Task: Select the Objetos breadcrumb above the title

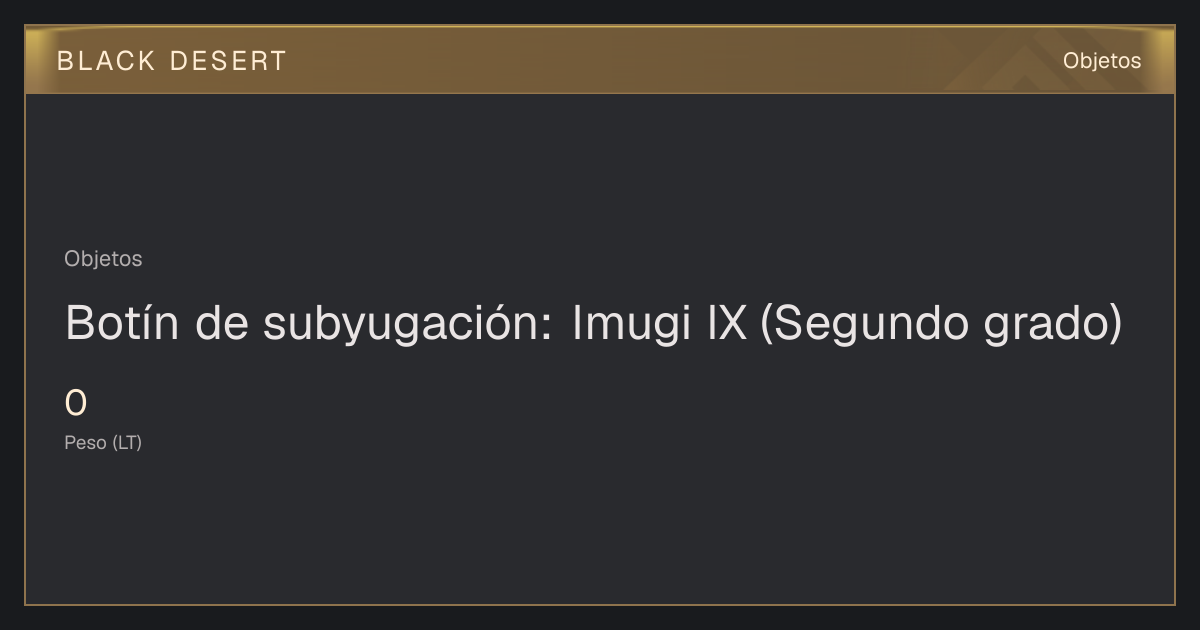Action: (x=103, y=259)
